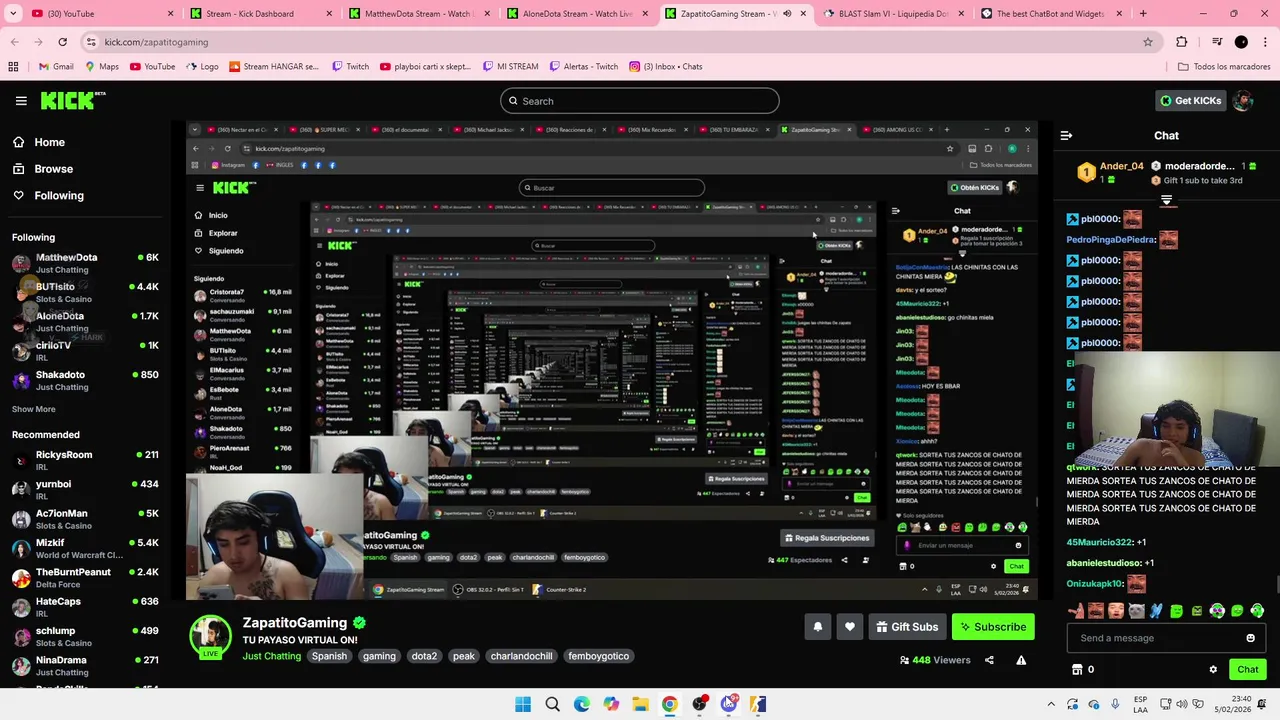The image size is (1280, 720).
Task: Click the femboygotico tag
Action: pos(598,656)
